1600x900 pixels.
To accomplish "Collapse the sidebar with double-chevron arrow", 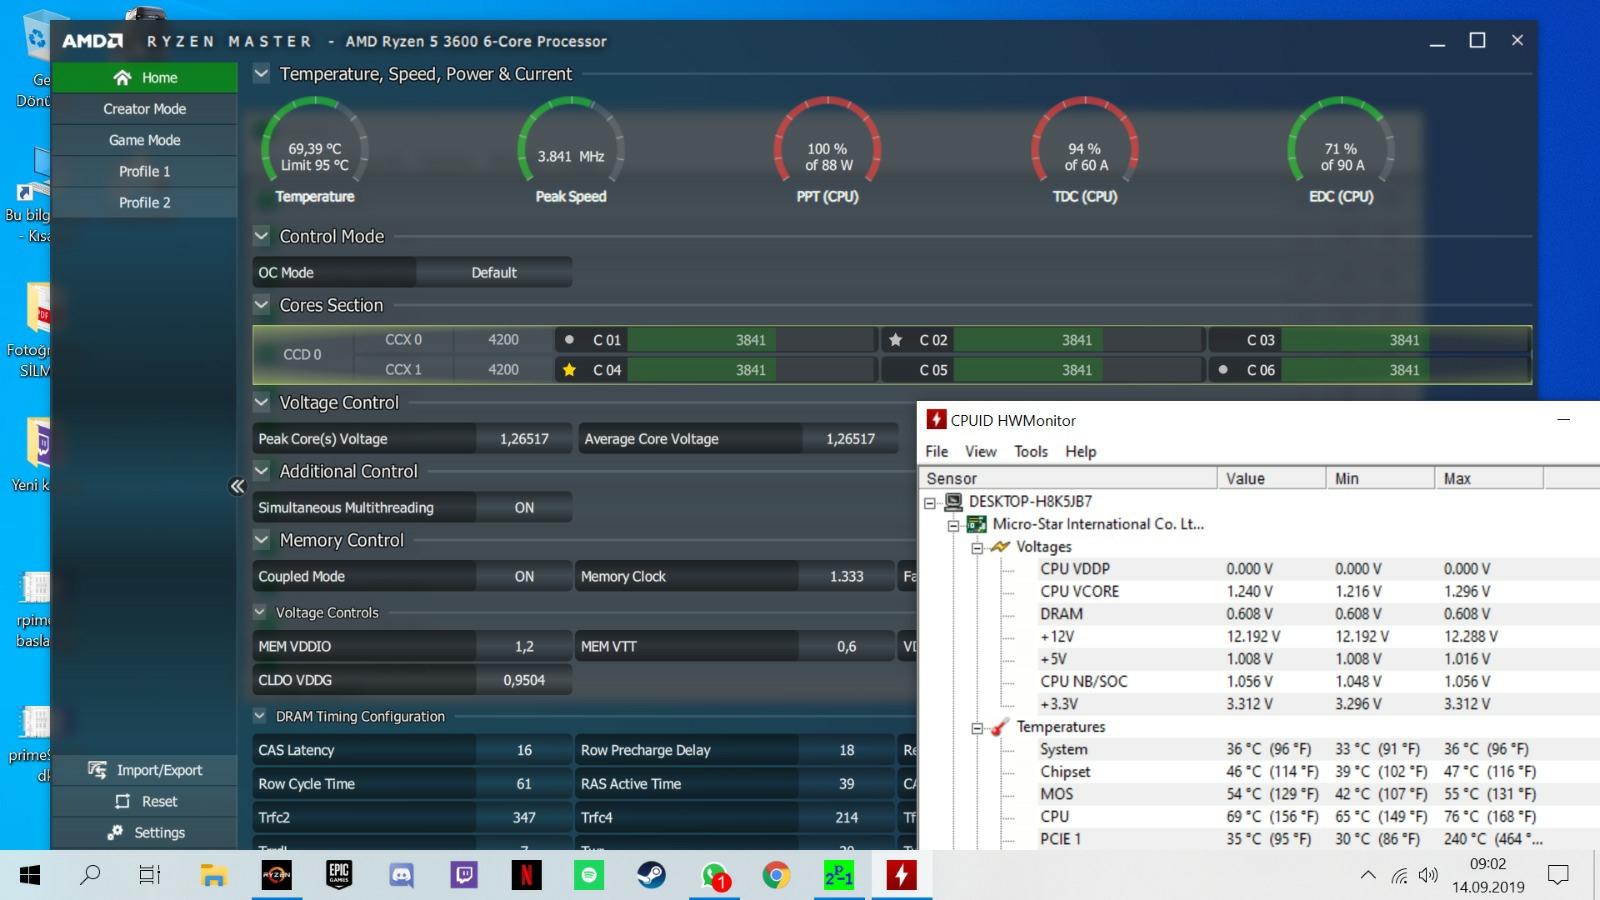I will pos(237,486).
